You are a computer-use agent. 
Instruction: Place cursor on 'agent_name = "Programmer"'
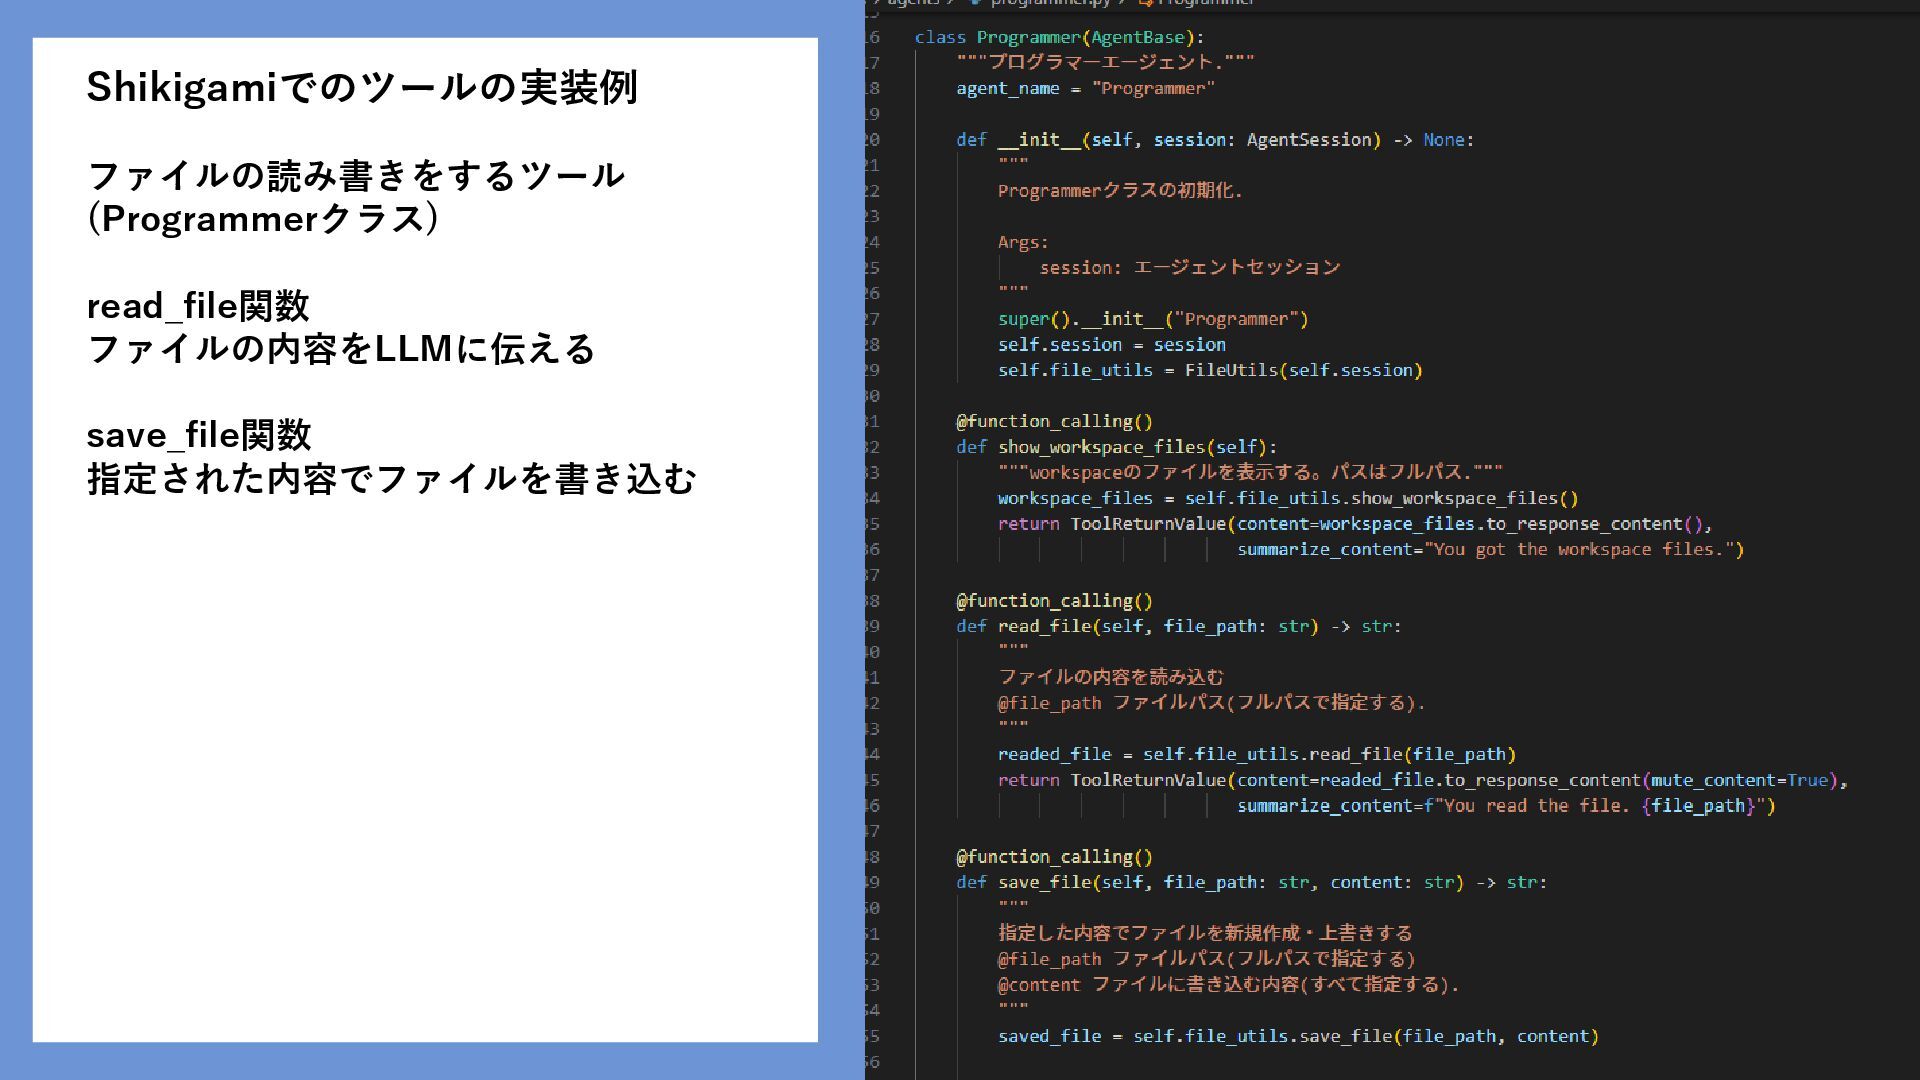click(1085, 88)
